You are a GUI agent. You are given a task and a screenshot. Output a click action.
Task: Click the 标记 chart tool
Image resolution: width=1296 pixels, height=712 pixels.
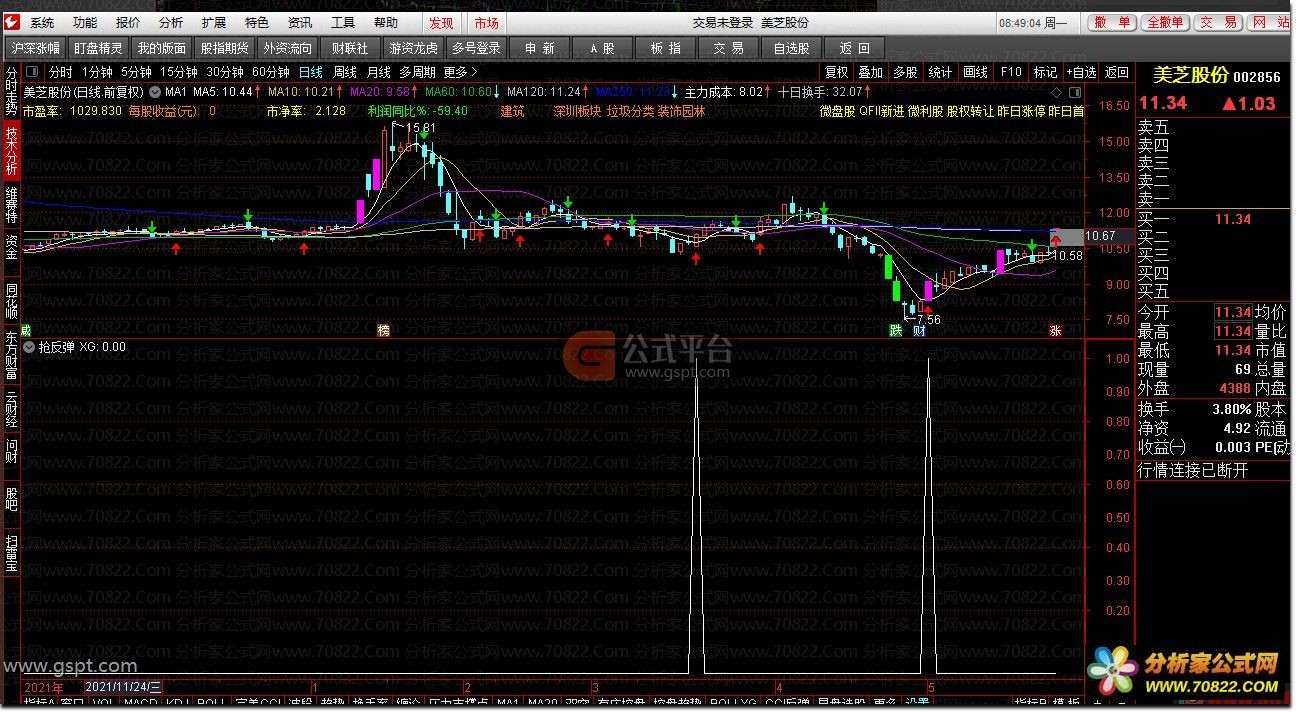pyautogui.click(x=1046, y=72)
